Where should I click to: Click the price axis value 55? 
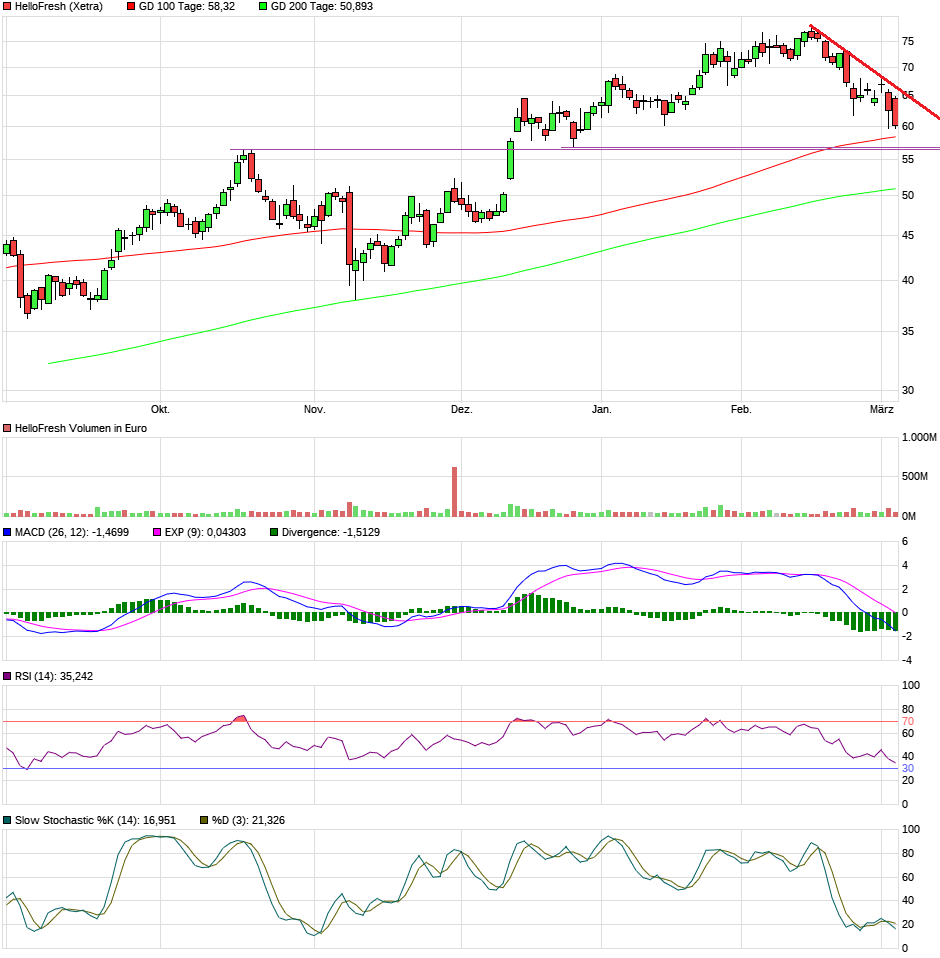click(908, 159)
